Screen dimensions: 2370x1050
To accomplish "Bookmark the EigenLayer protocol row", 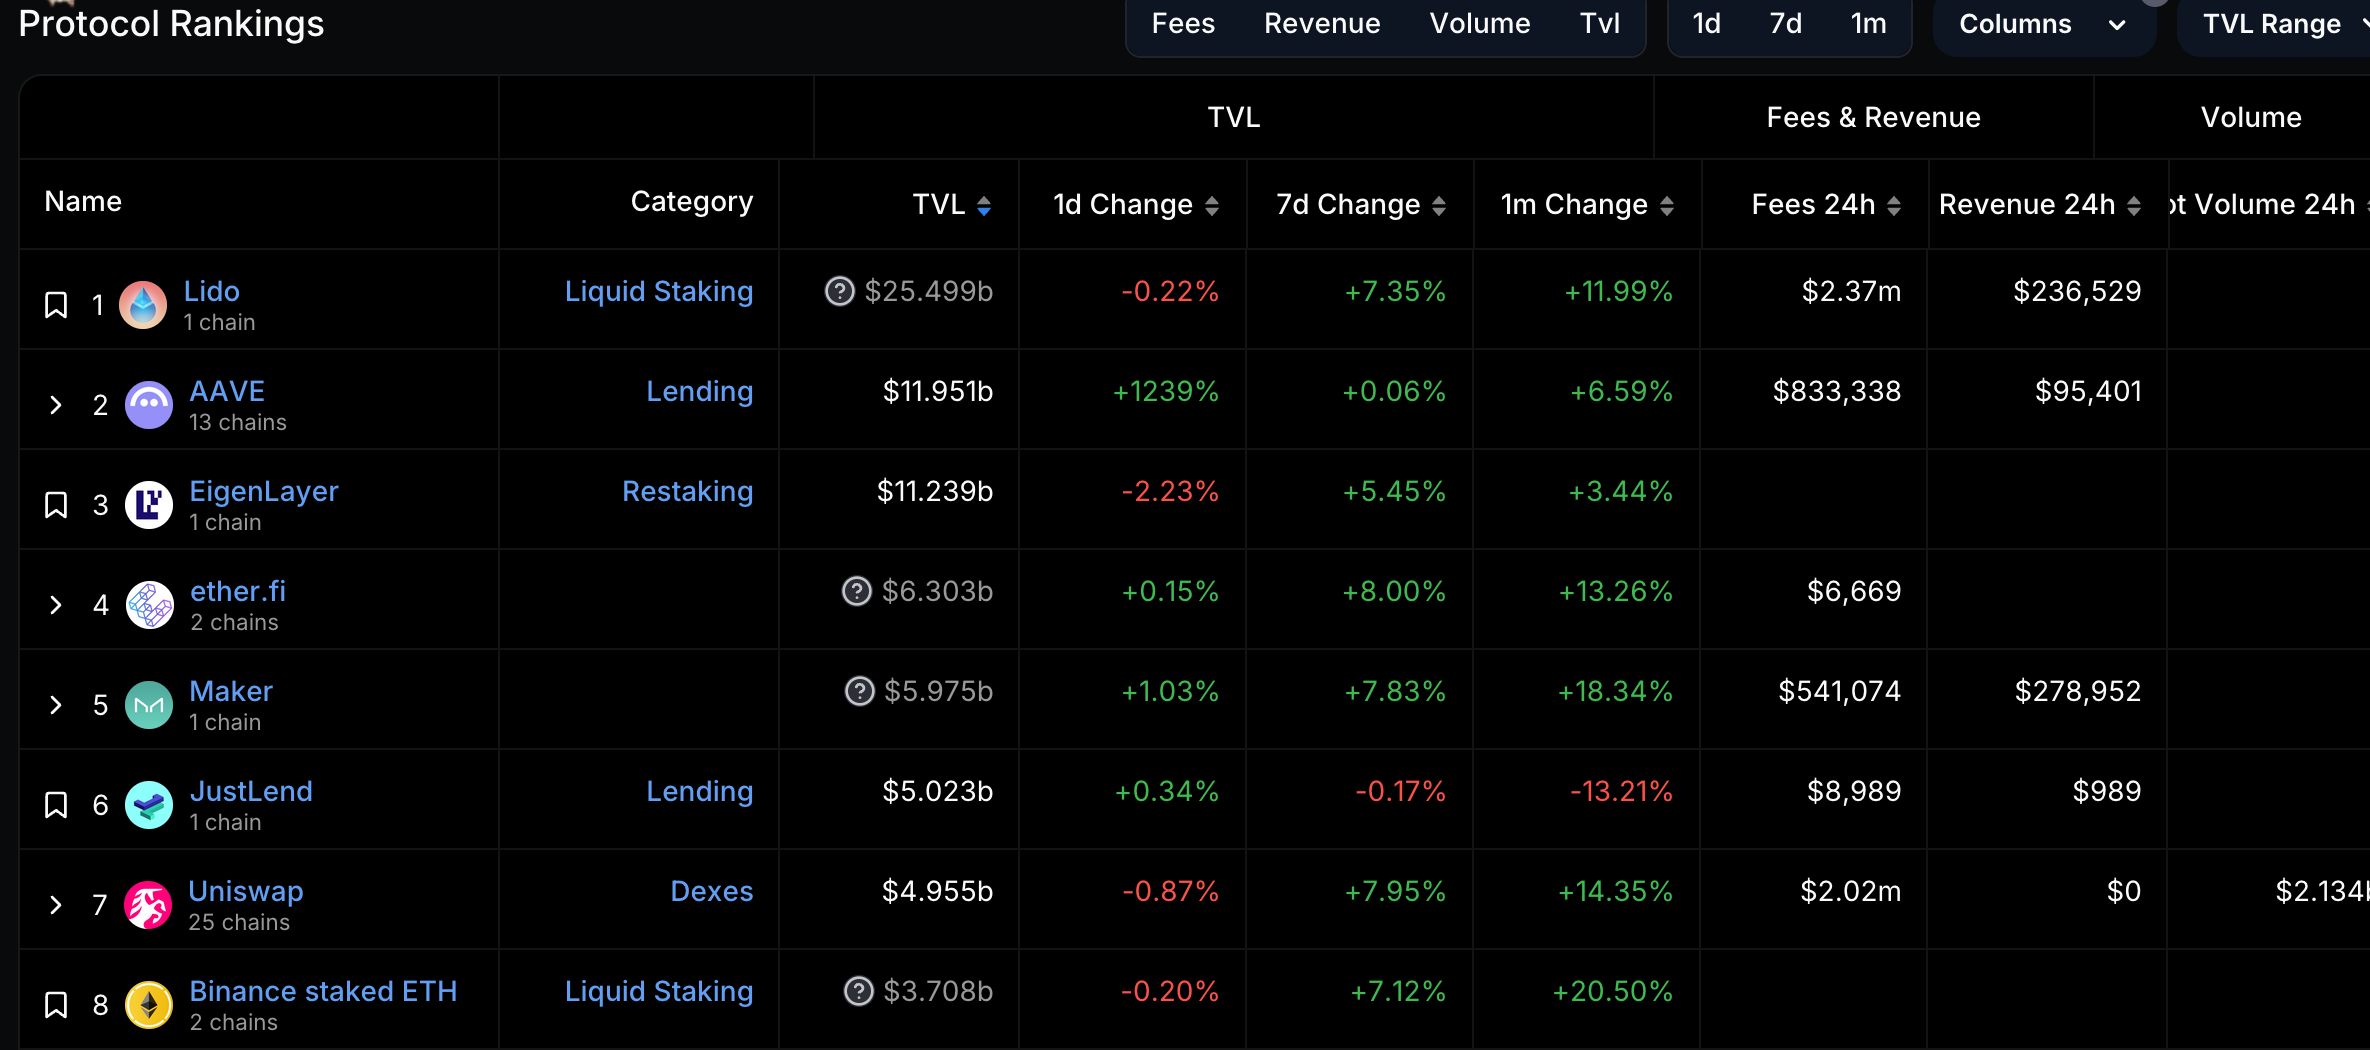I will 56,505.
